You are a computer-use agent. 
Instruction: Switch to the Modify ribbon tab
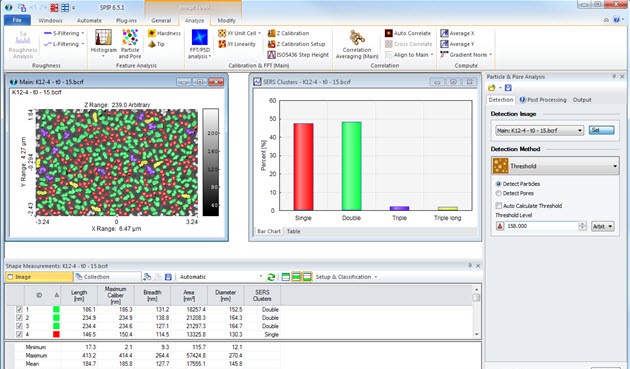(x=226, y=20)
